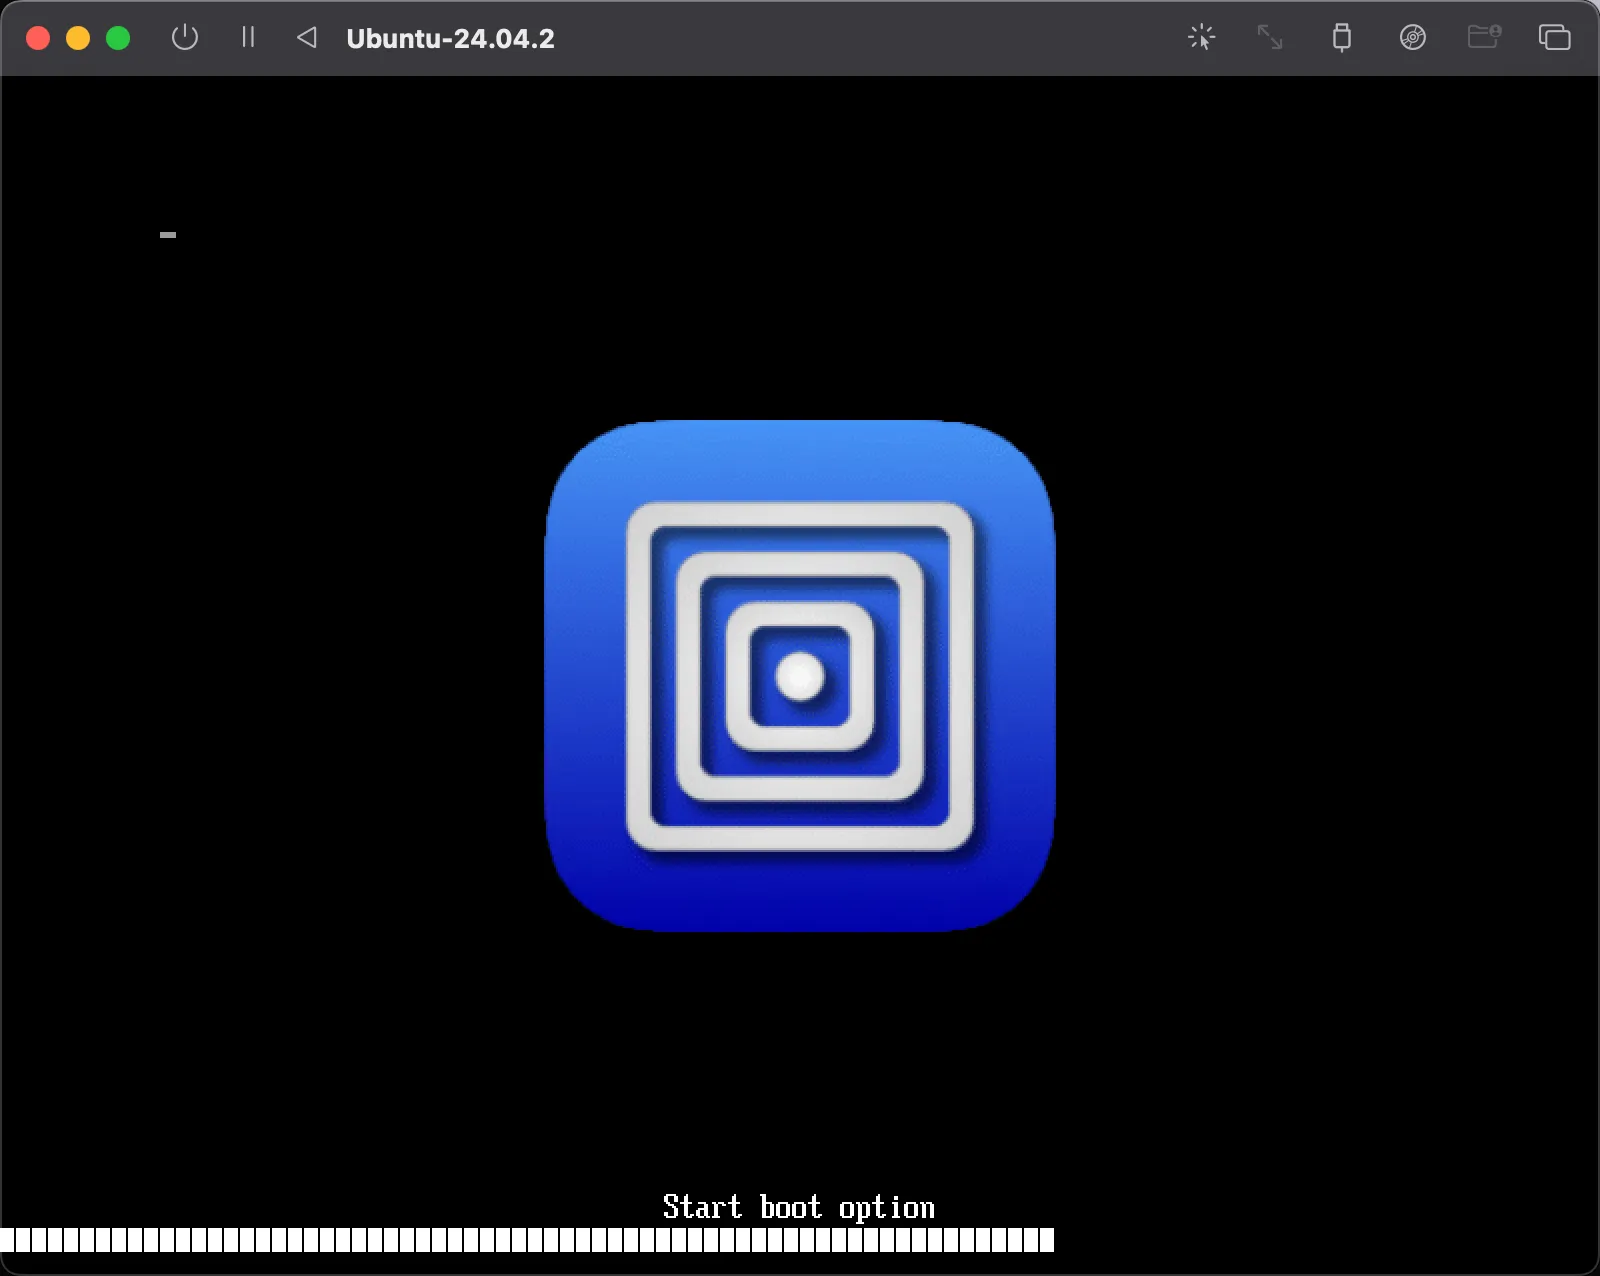Toggle fullscreen with the green window button
Screen dimensions: 1600x1276
point(118,37)
